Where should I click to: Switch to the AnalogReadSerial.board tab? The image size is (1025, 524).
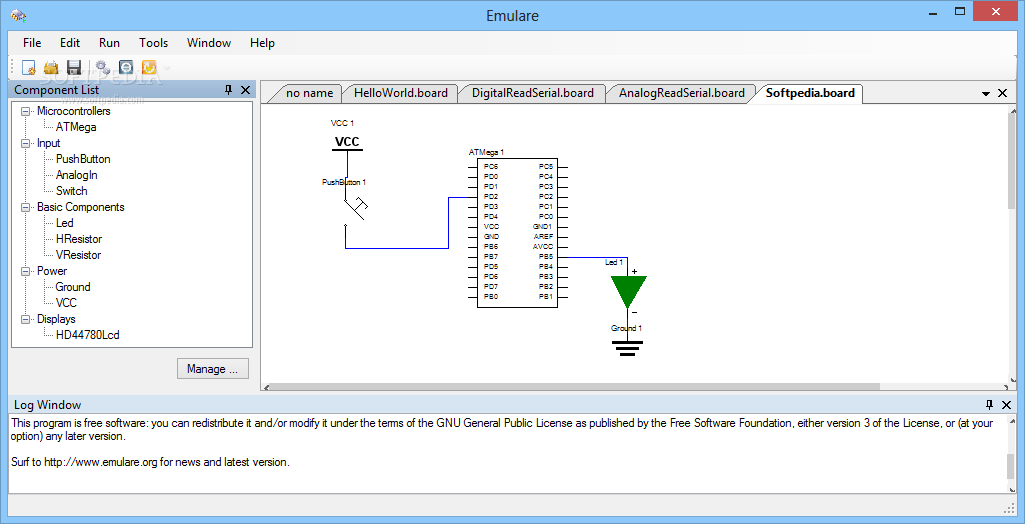(682, 93)
